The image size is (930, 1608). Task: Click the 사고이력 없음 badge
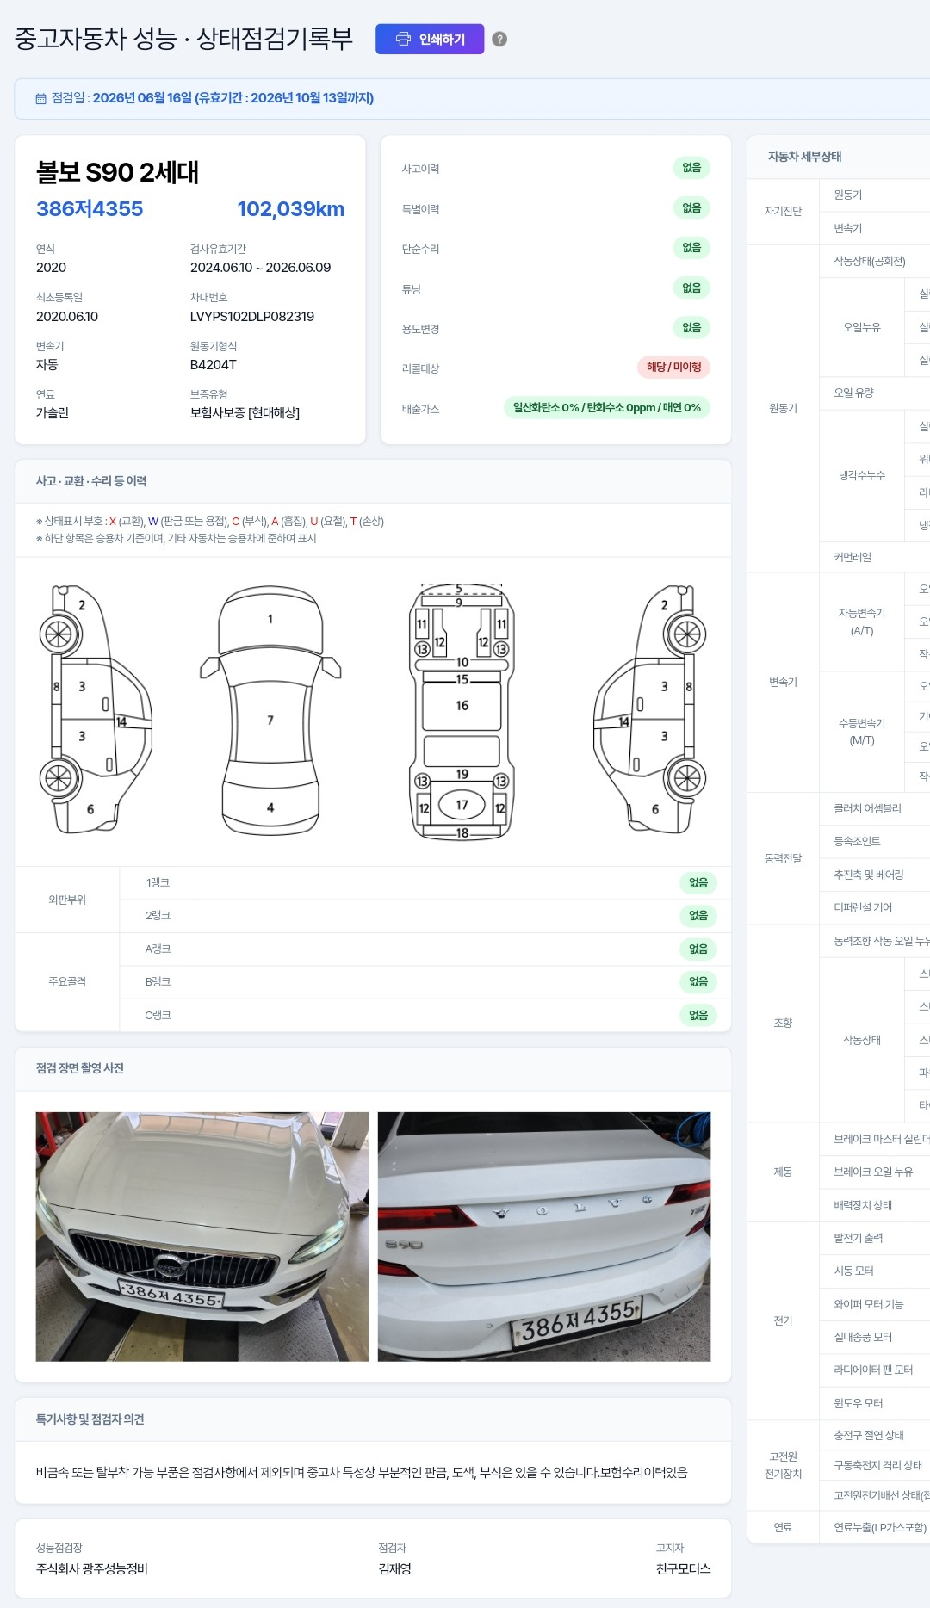[692, 168]
